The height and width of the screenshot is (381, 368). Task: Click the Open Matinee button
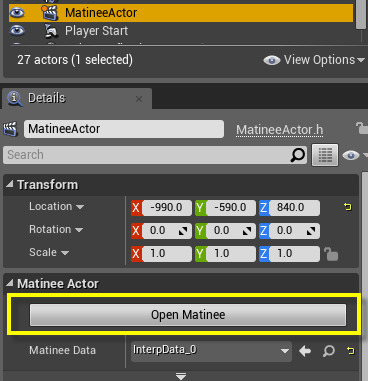188,315
